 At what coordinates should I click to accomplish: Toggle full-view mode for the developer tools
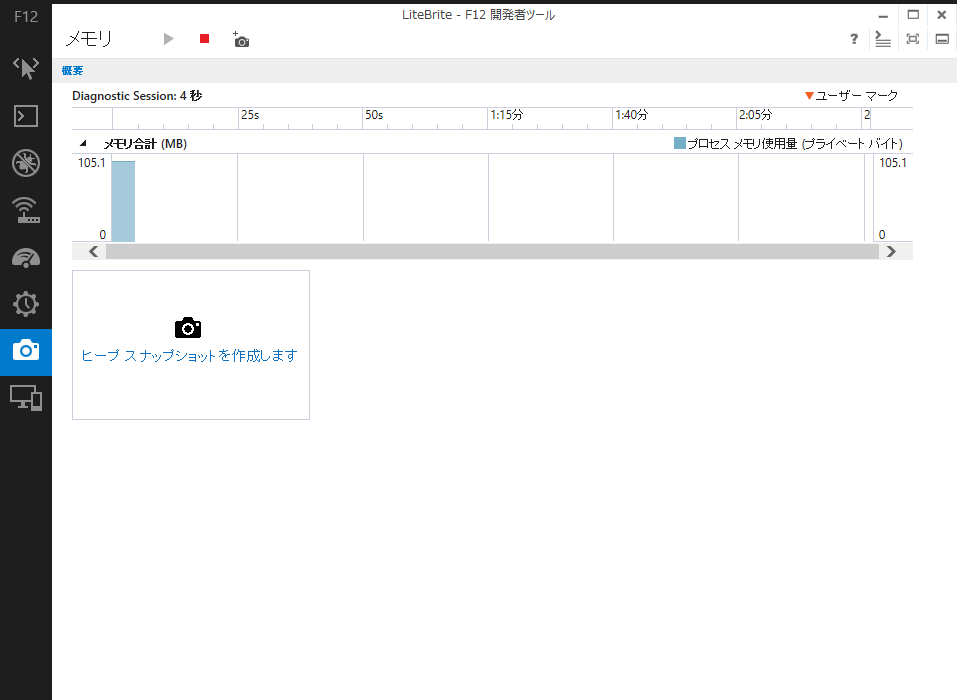click(x=912, y=39)
